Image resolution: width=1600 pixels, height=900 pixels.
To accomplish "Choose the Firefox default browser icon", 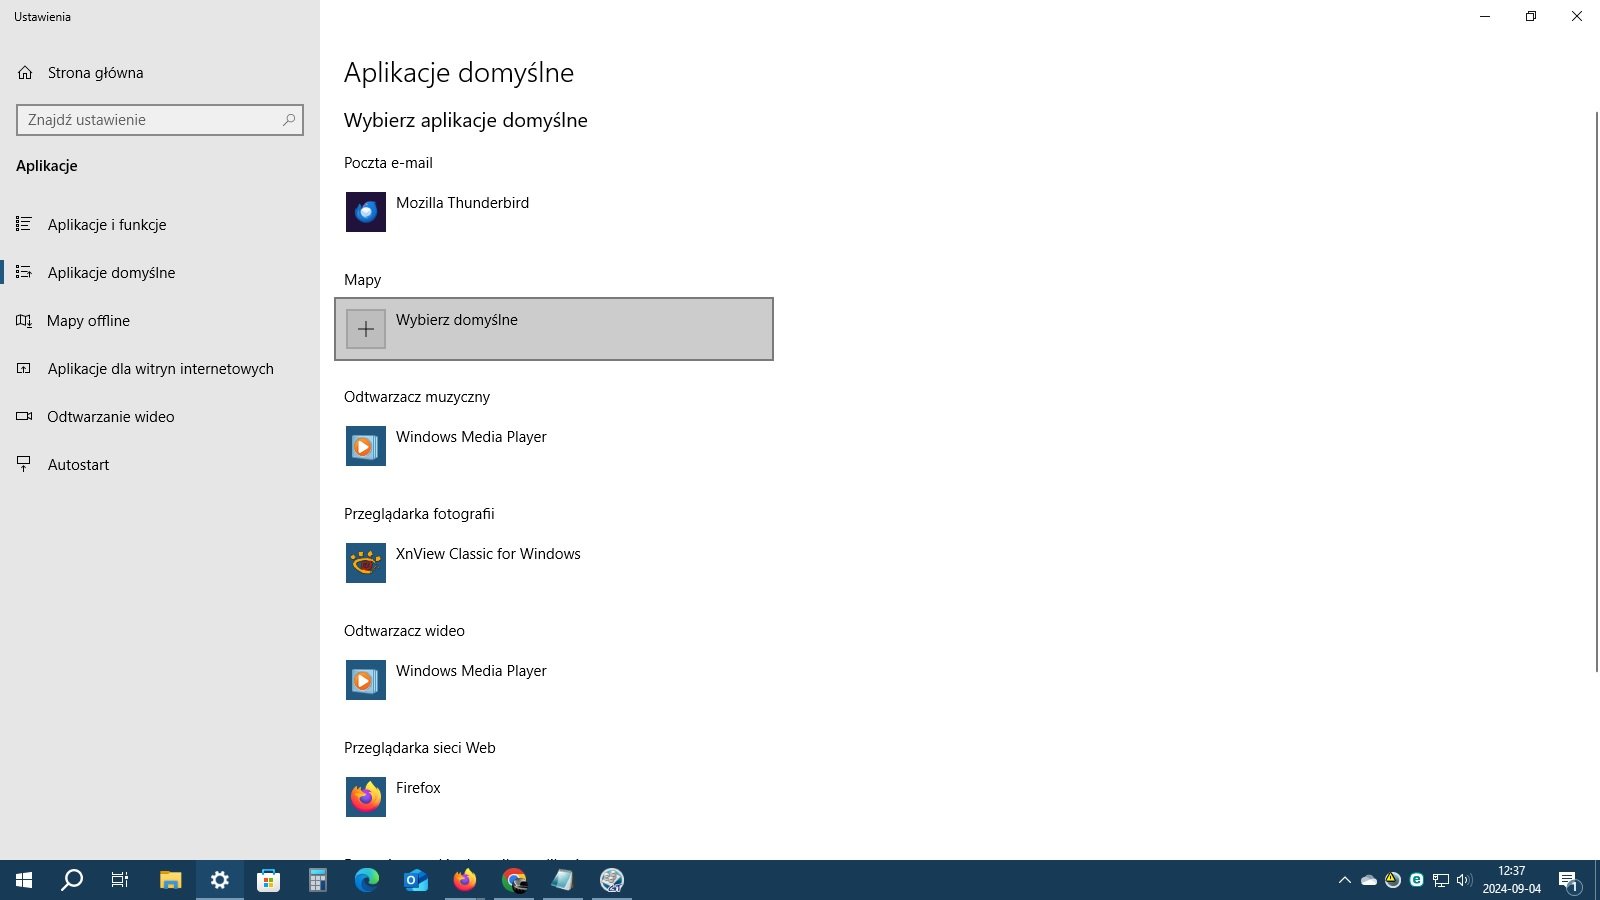I will [x=366, y=797].
